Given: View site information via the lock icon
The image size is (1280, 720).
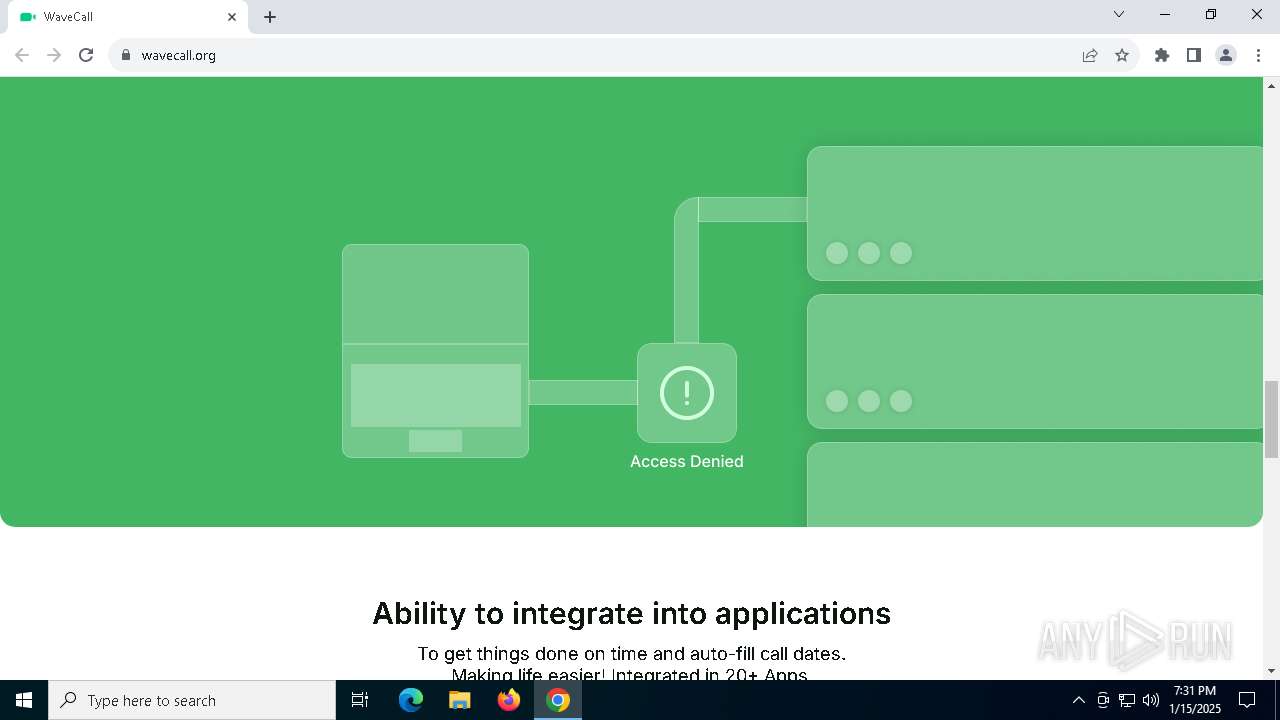Looking at the screenshot, I should pos(126,55).
